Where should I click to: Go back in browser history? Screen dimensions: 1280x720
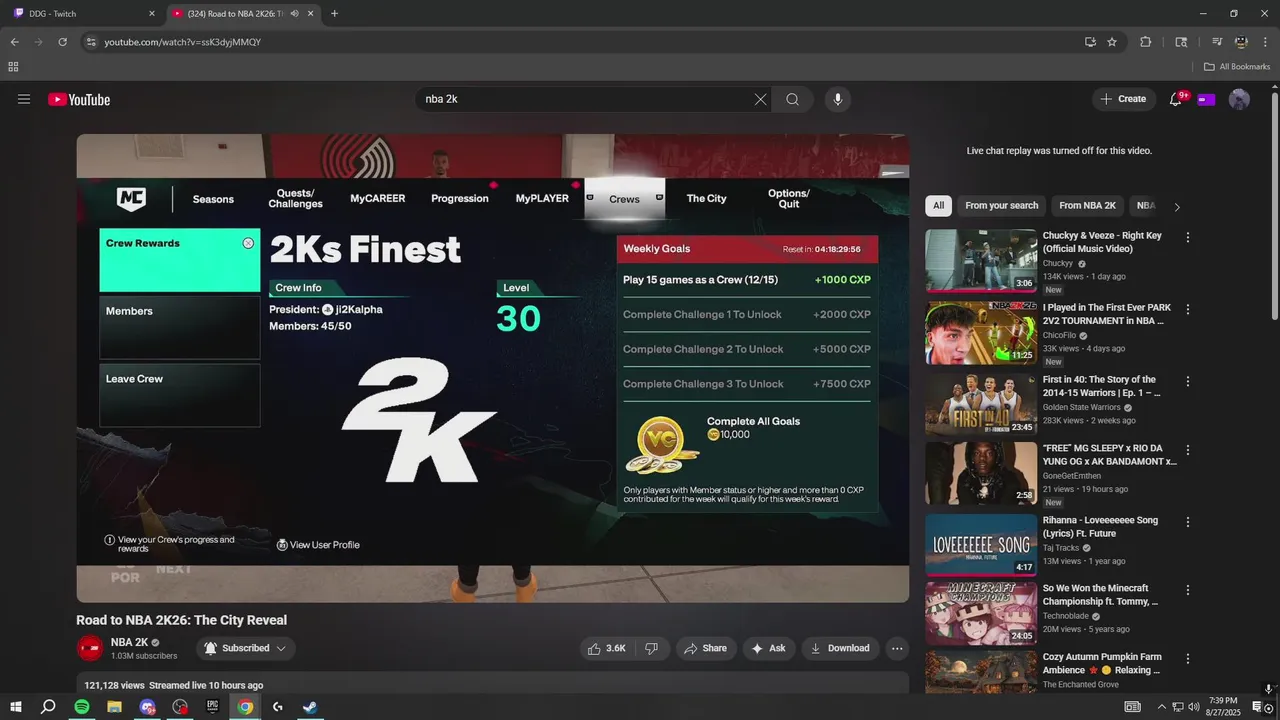point(15,42)
